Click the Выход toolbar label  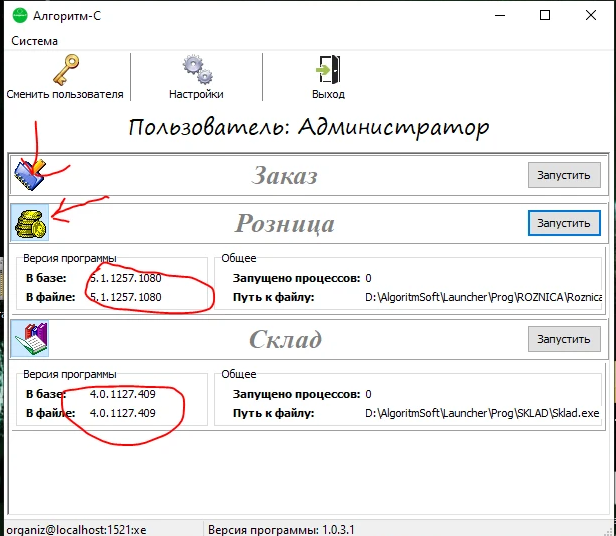click(328, 94)
